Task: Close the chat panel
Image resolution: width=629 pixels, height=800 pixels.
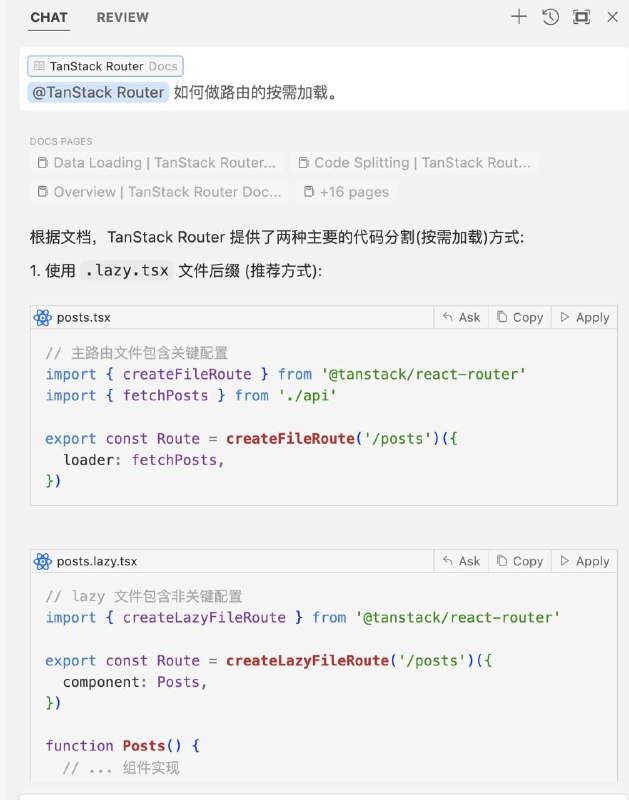Action: (x=613, y=17)
